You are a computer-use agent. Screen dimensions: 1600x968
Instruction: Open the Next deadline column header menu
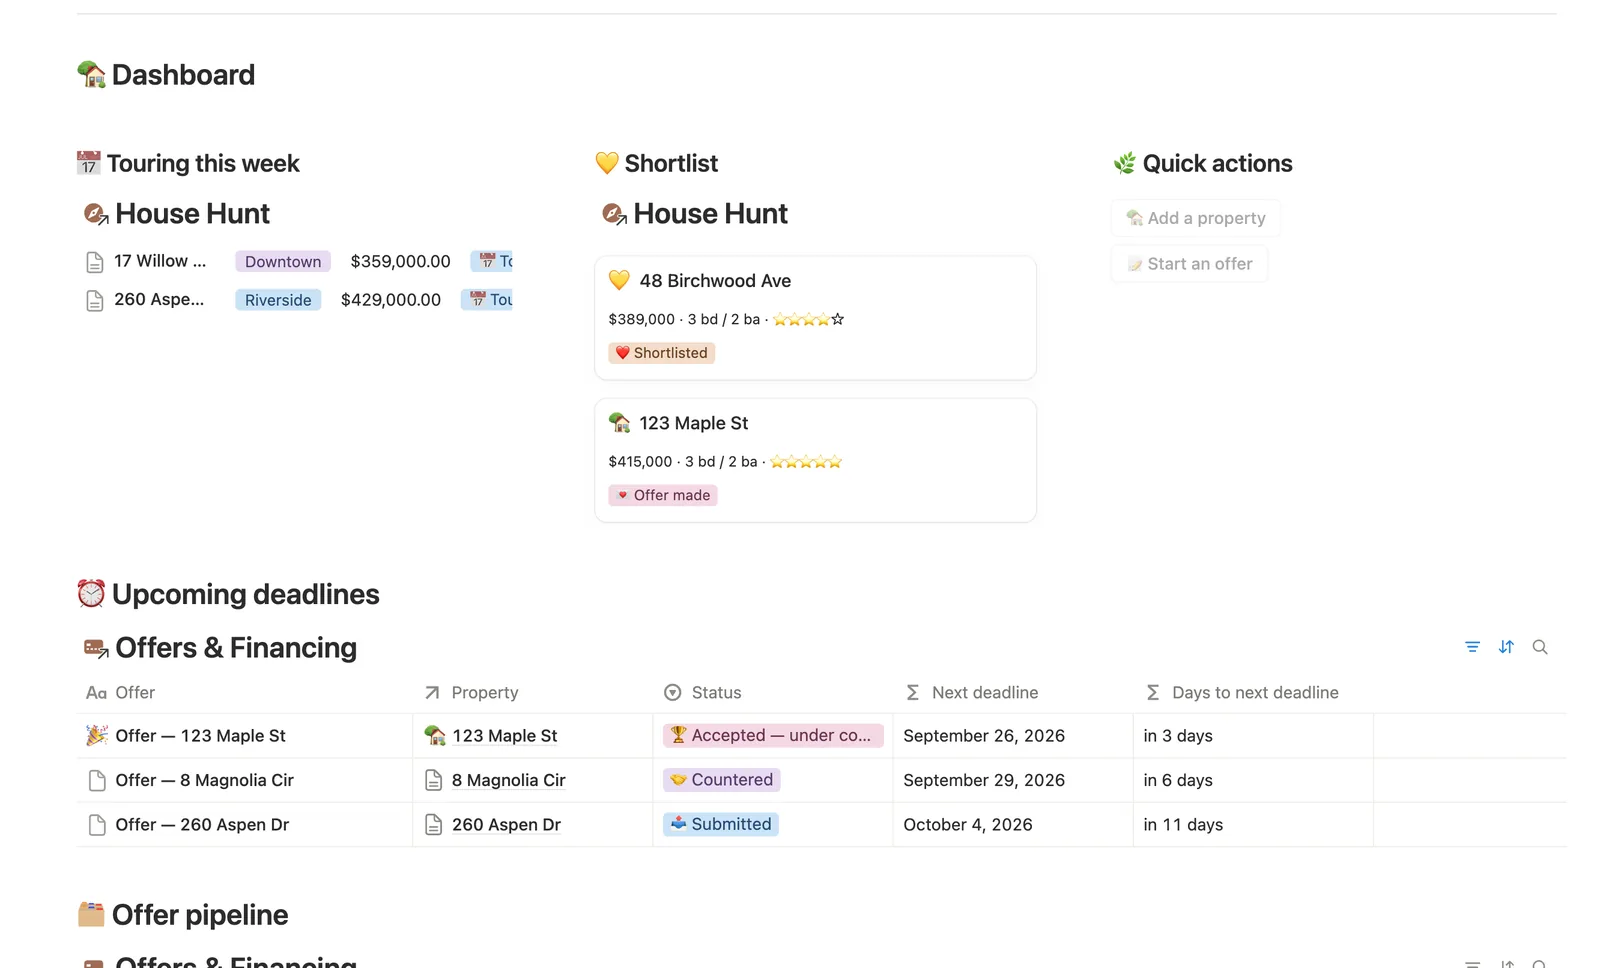tap(1013, 692)
